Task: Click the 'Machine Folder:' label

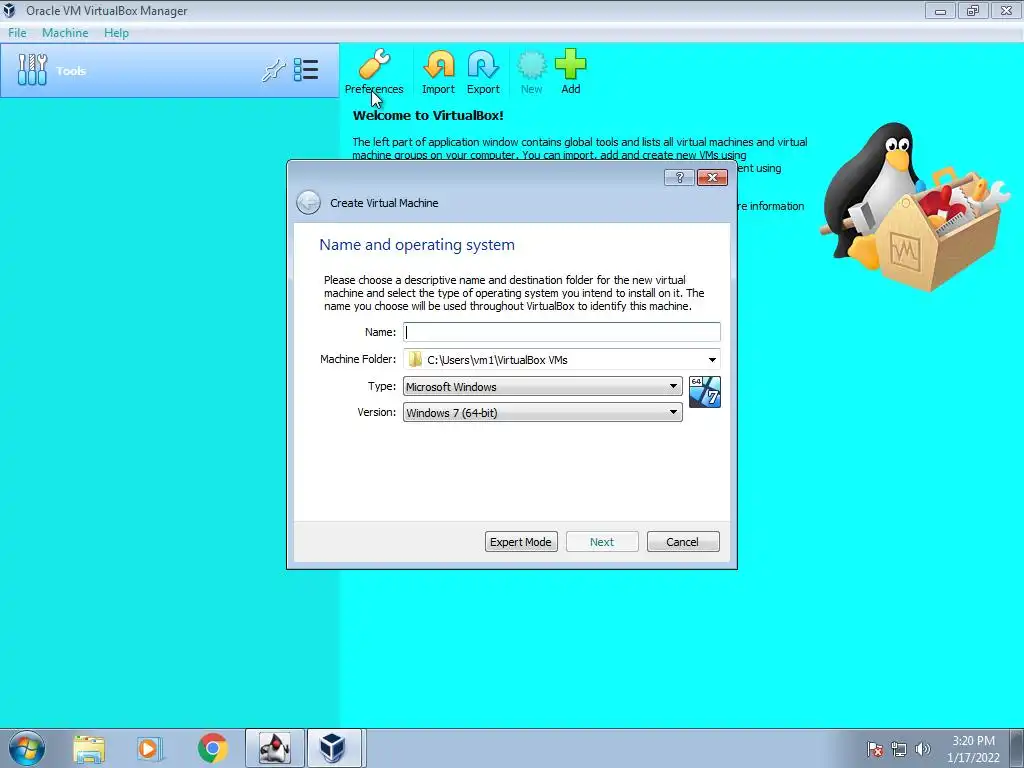Action: 358,359
